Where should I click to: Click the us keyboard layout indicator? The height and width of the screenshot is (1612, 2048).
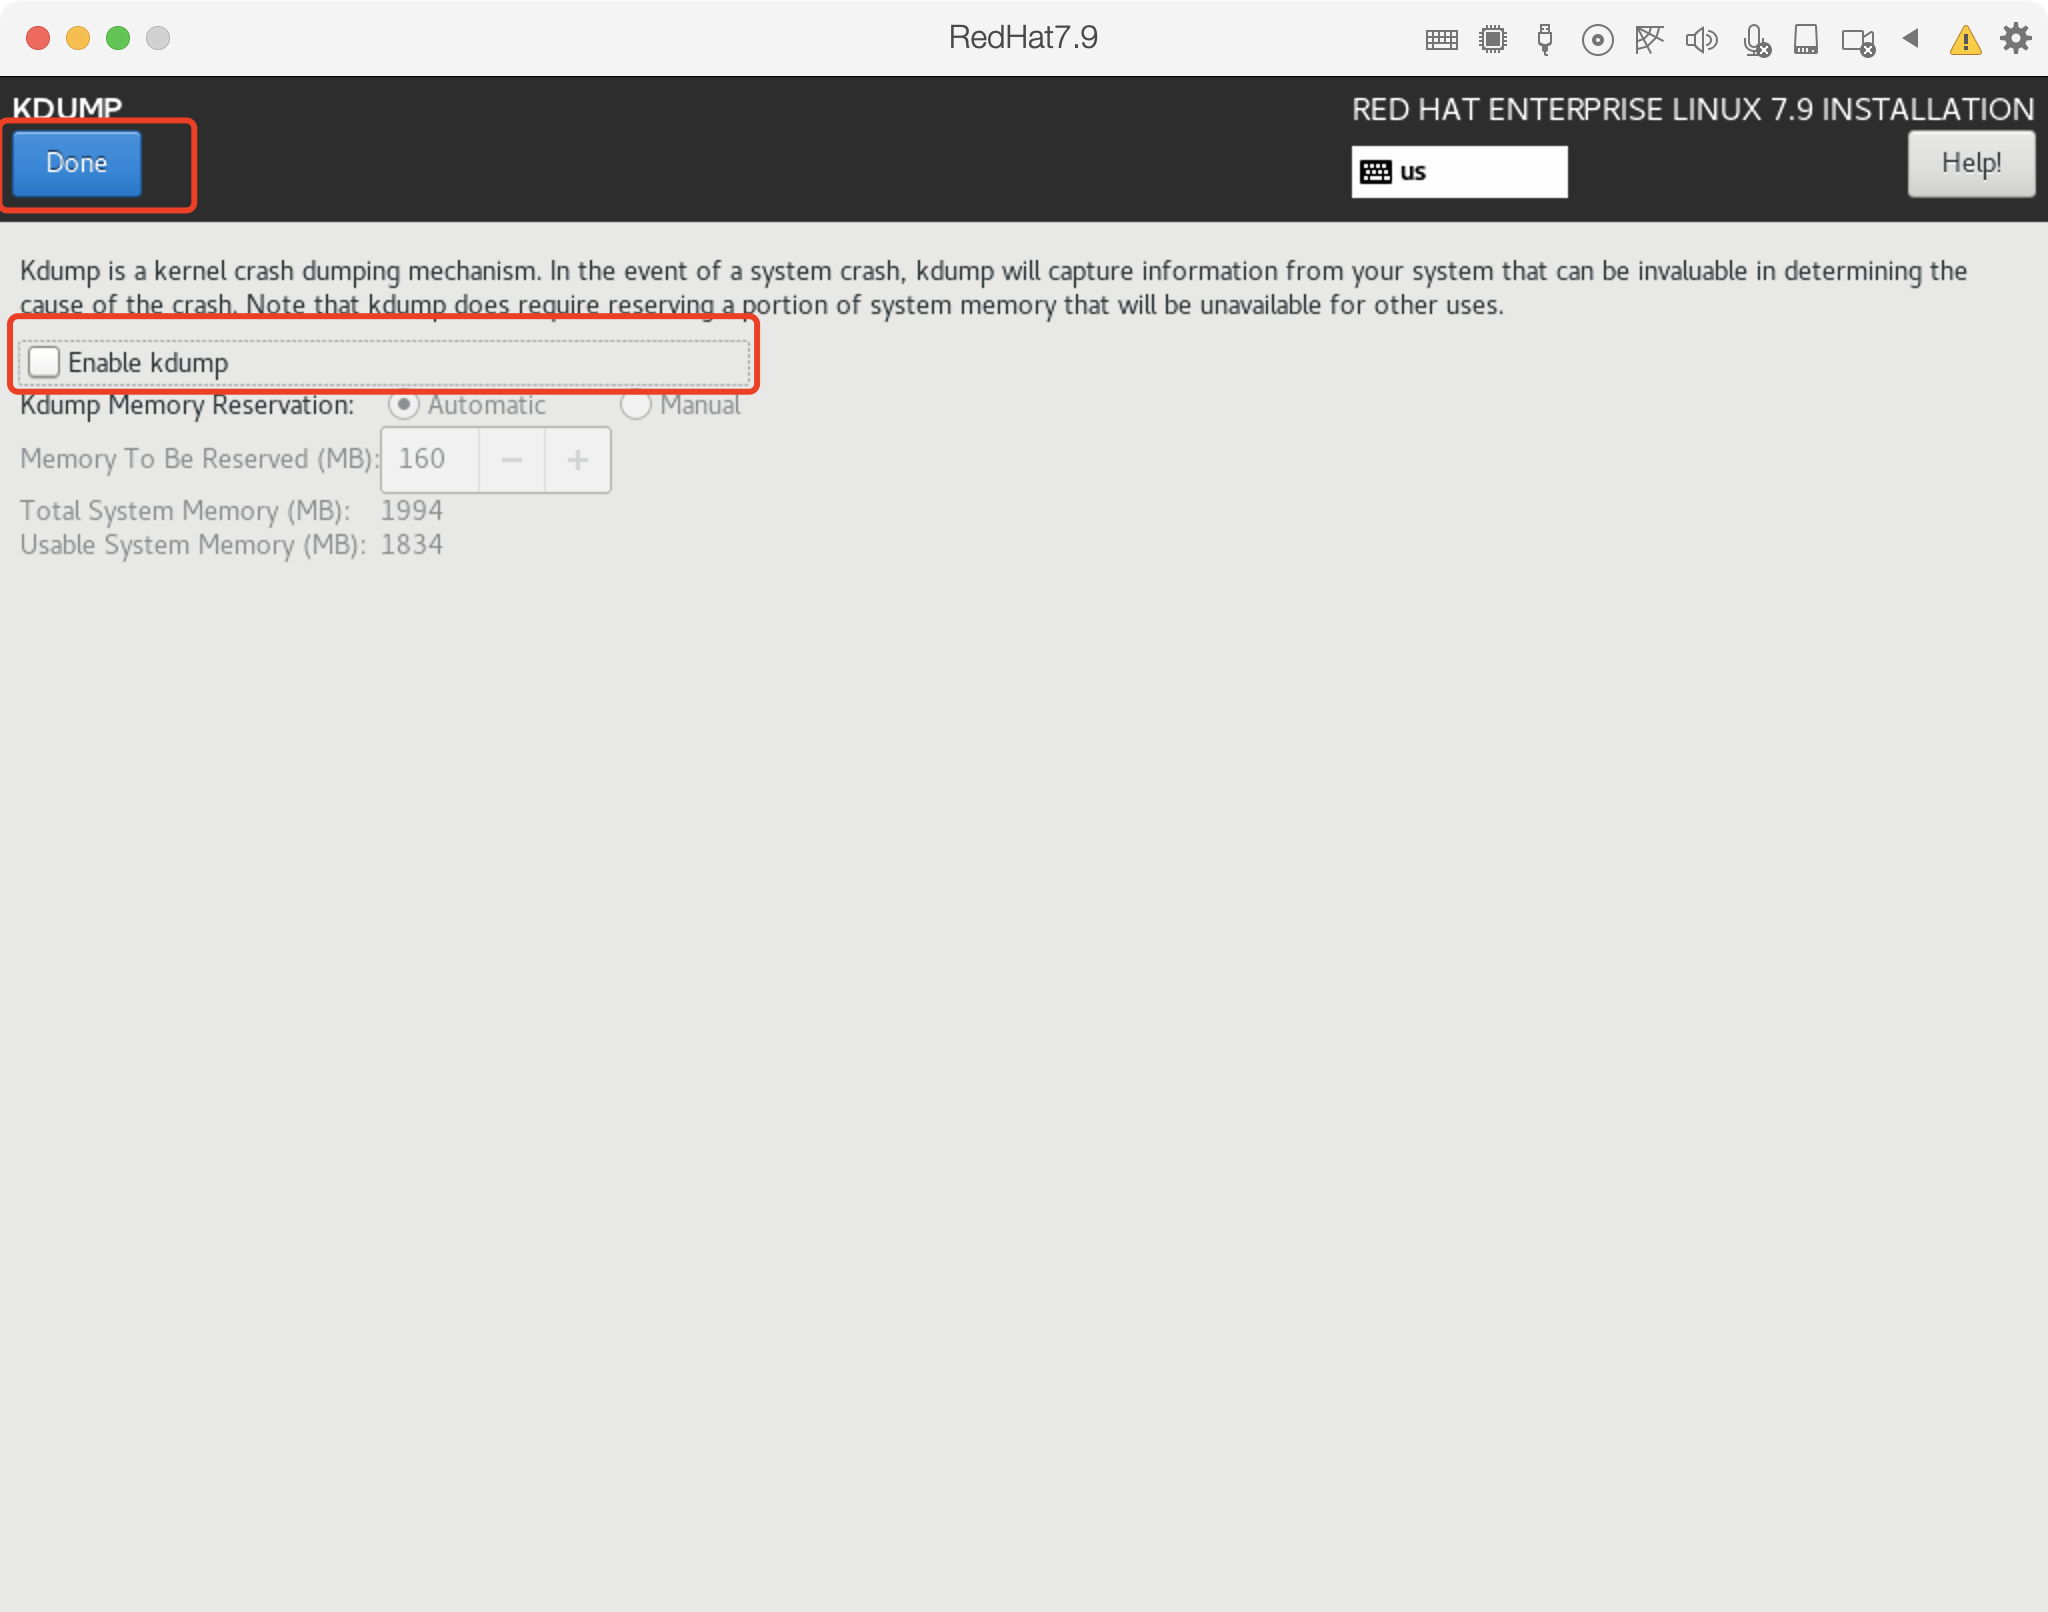(1458, 172)
